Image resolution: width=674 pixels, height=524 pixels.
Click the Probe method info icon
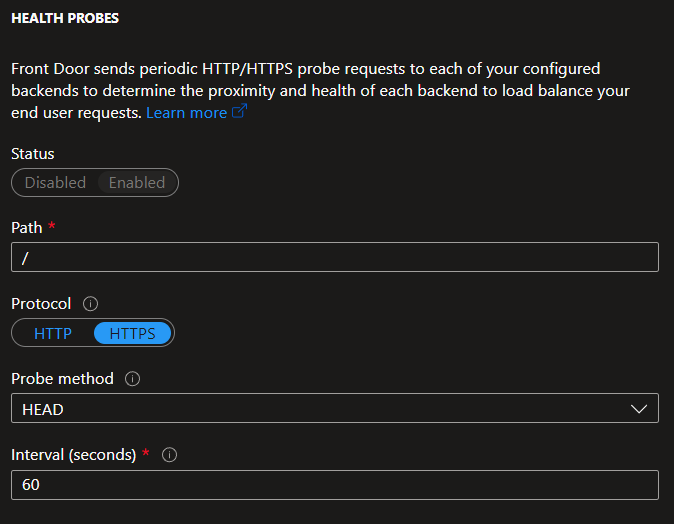pyautogui.click(x=132, y=379)
